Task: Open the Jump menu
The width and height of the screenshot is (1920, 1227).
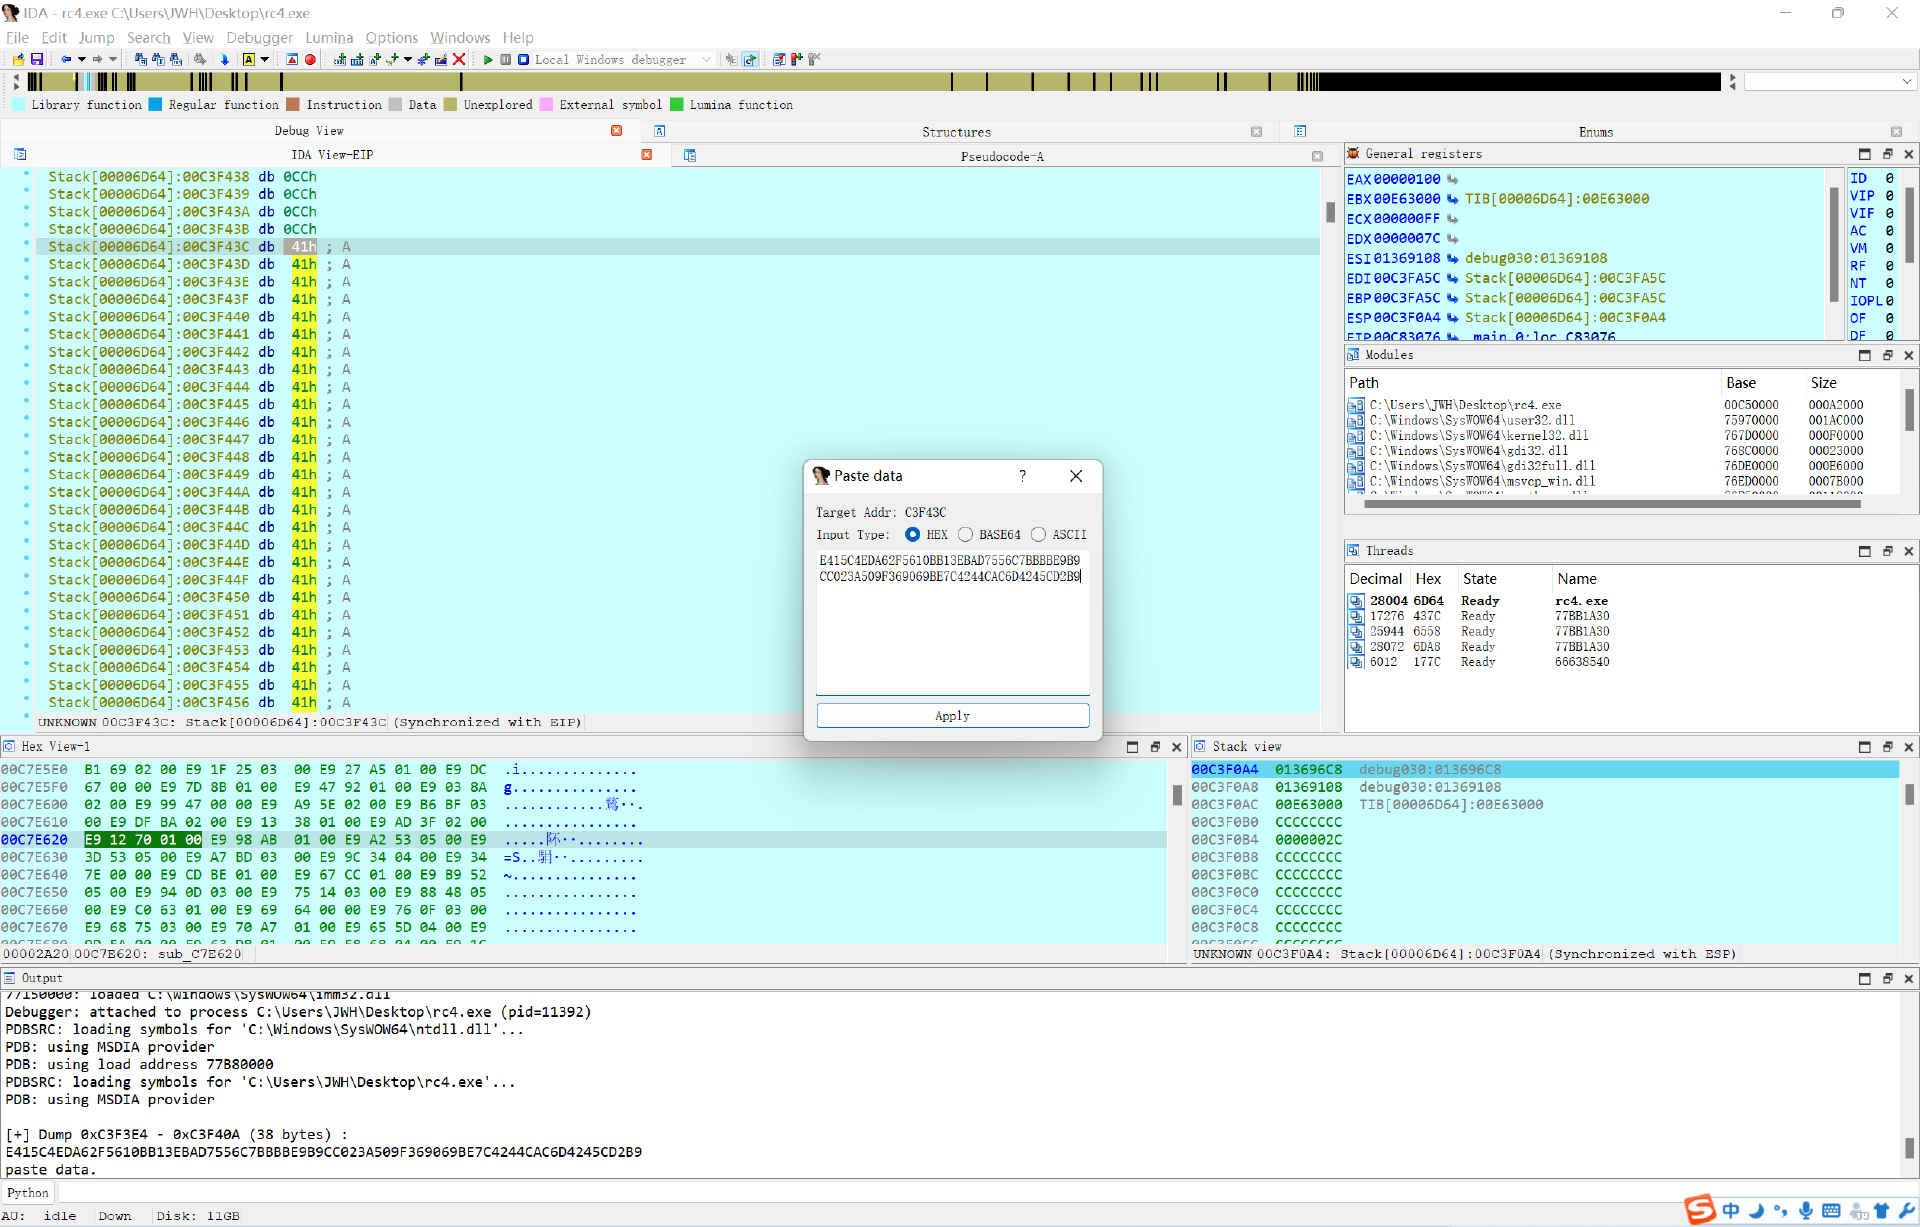Action: [96, 38]
